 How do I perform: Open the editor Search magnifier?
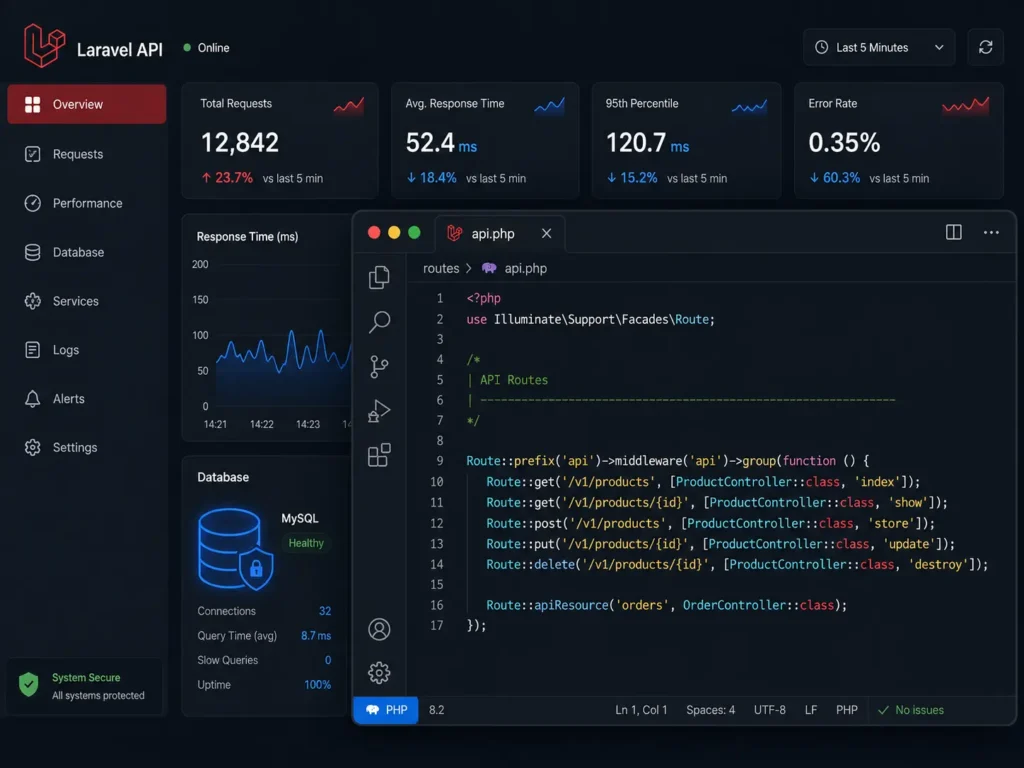(x=379, y=321)
